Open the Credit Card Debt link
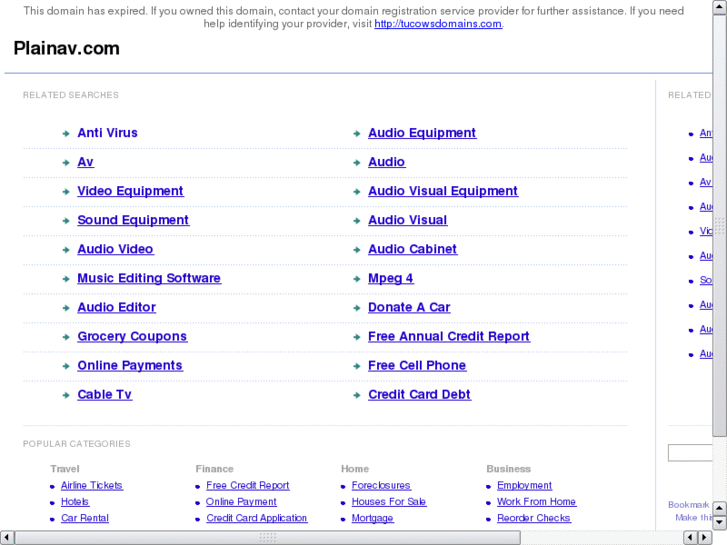Viewport: 727px width, 545px height. [x=419, y=395]
